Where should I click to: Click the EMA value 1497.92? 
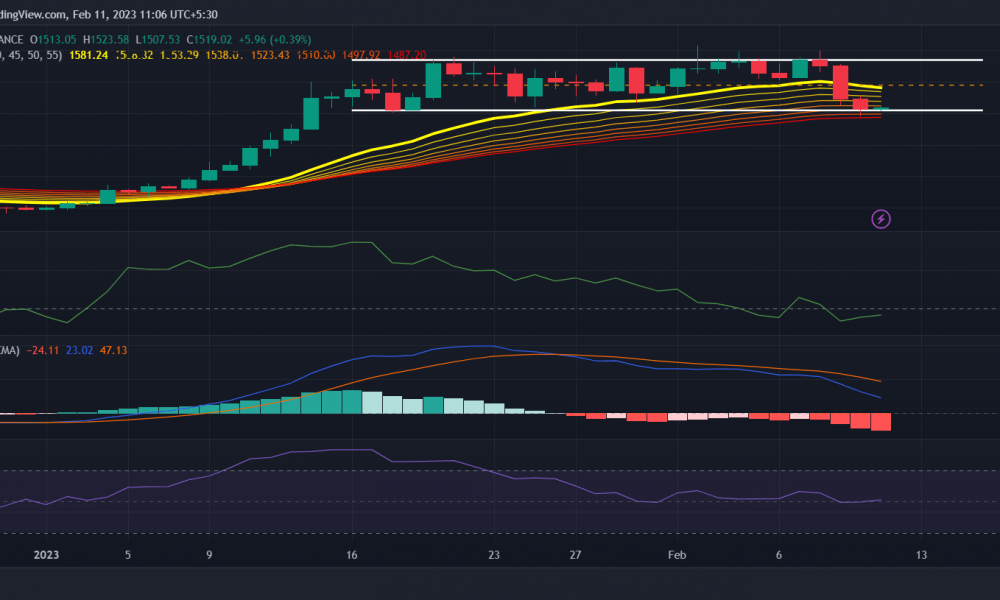[x=361, y=55]
